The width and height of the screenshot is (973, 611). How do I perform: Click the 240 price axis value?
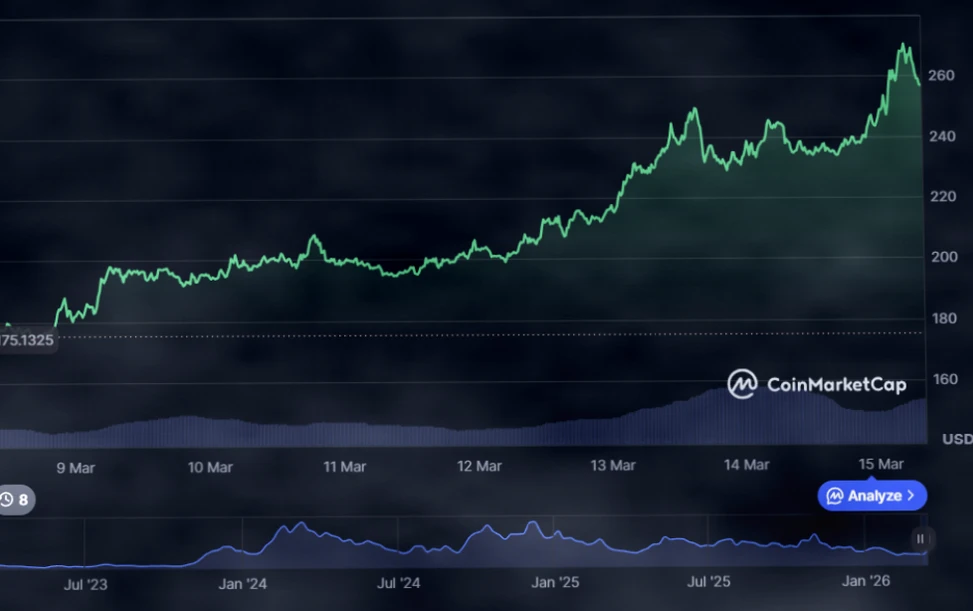[942, 136]
